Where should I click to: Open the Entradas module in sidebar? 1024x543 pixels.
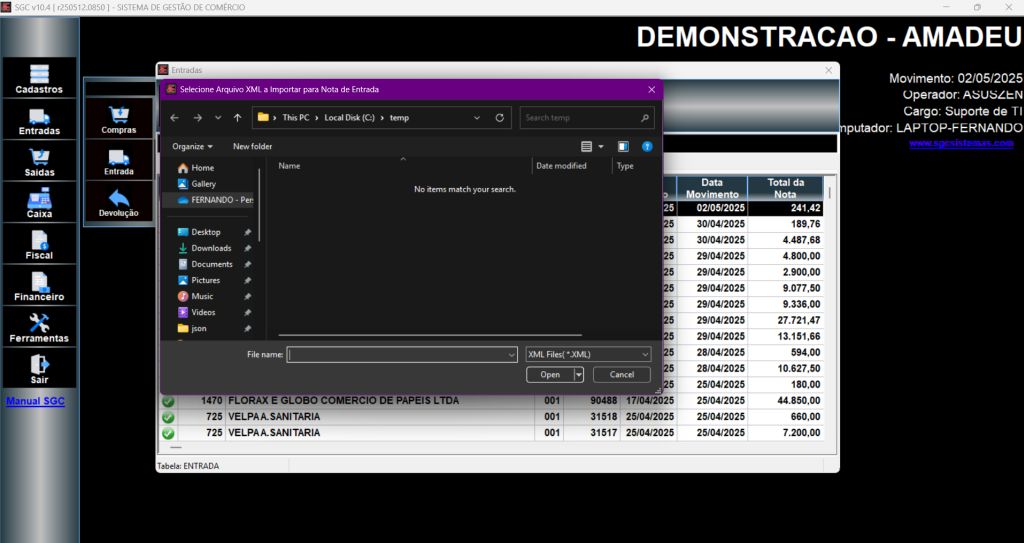(39, 120)
